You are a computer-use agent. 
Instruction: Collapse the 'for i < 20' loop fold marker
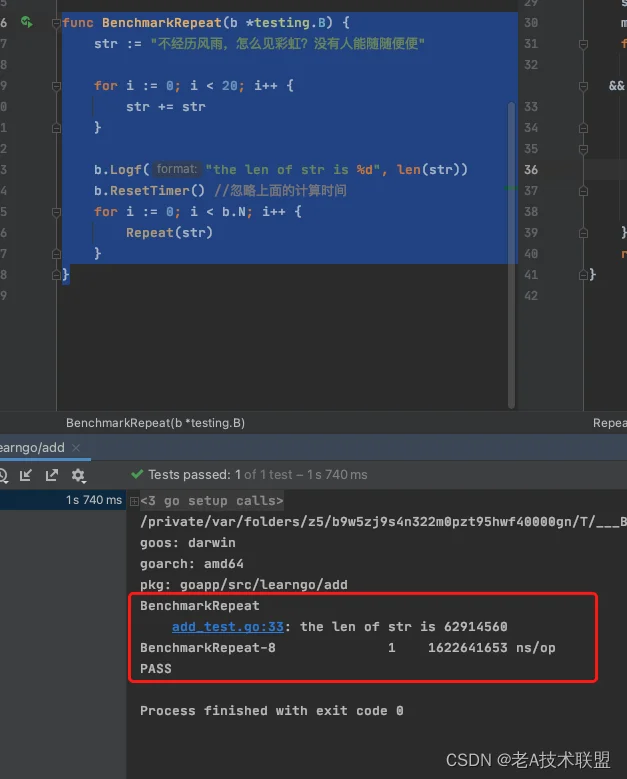click(x=57, y=86)
